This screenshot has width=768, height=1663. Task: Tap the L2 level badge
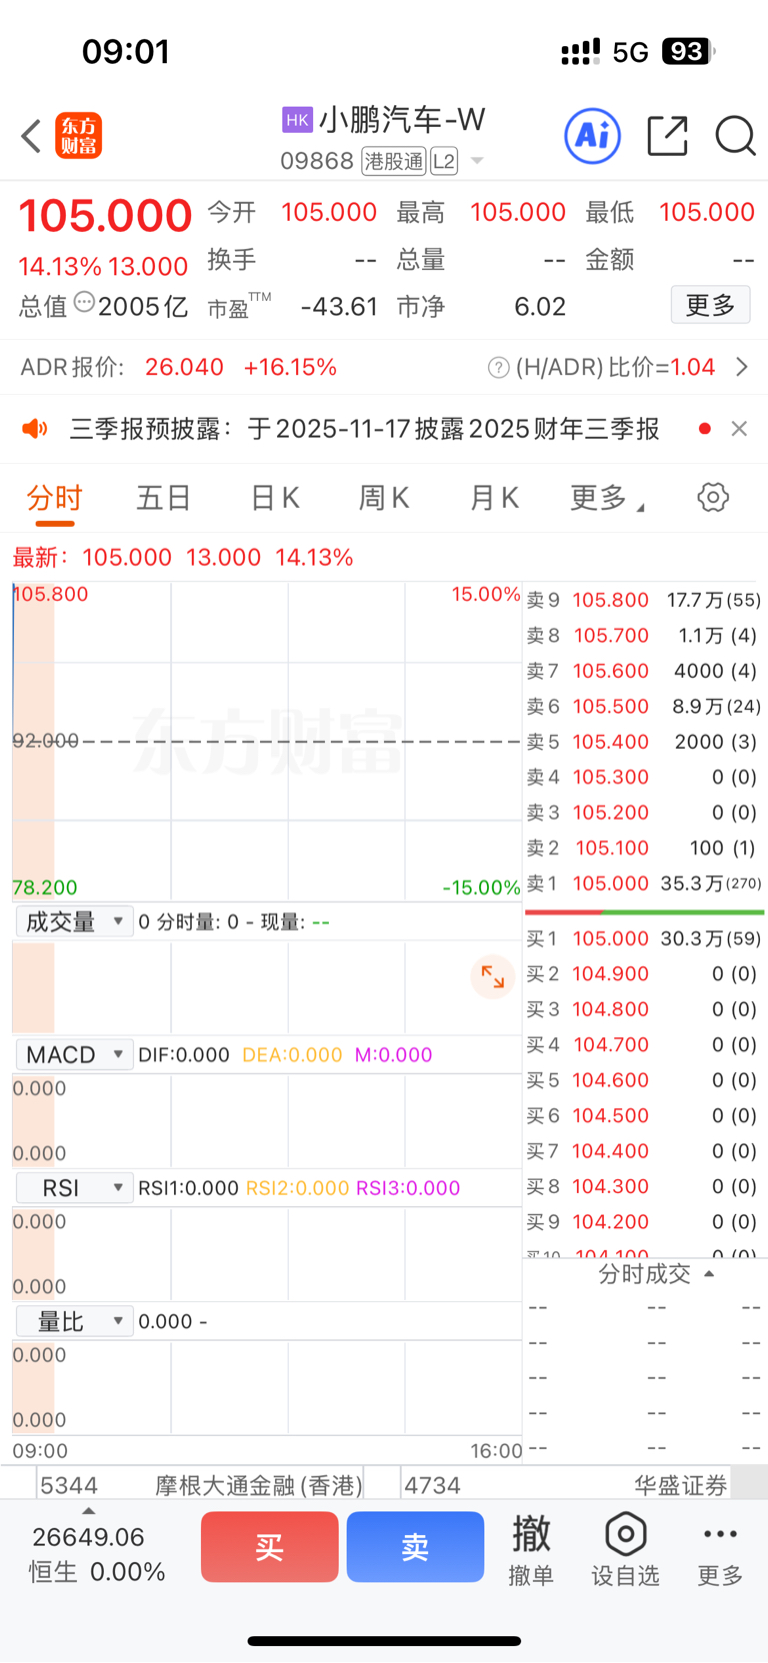[444, 161]
